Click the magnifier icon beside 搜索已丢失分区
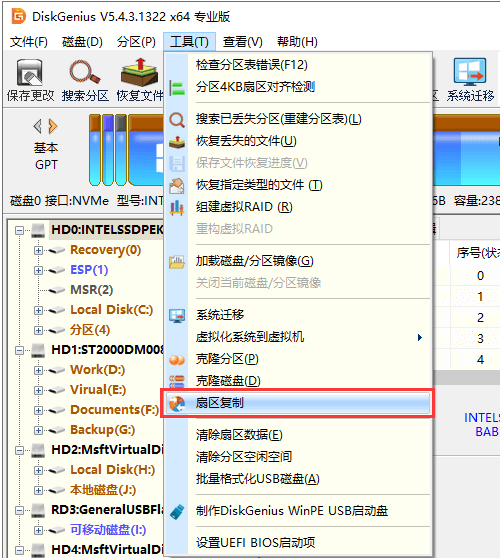This screenshot has width=502, height=559. [x=177, y=119]
